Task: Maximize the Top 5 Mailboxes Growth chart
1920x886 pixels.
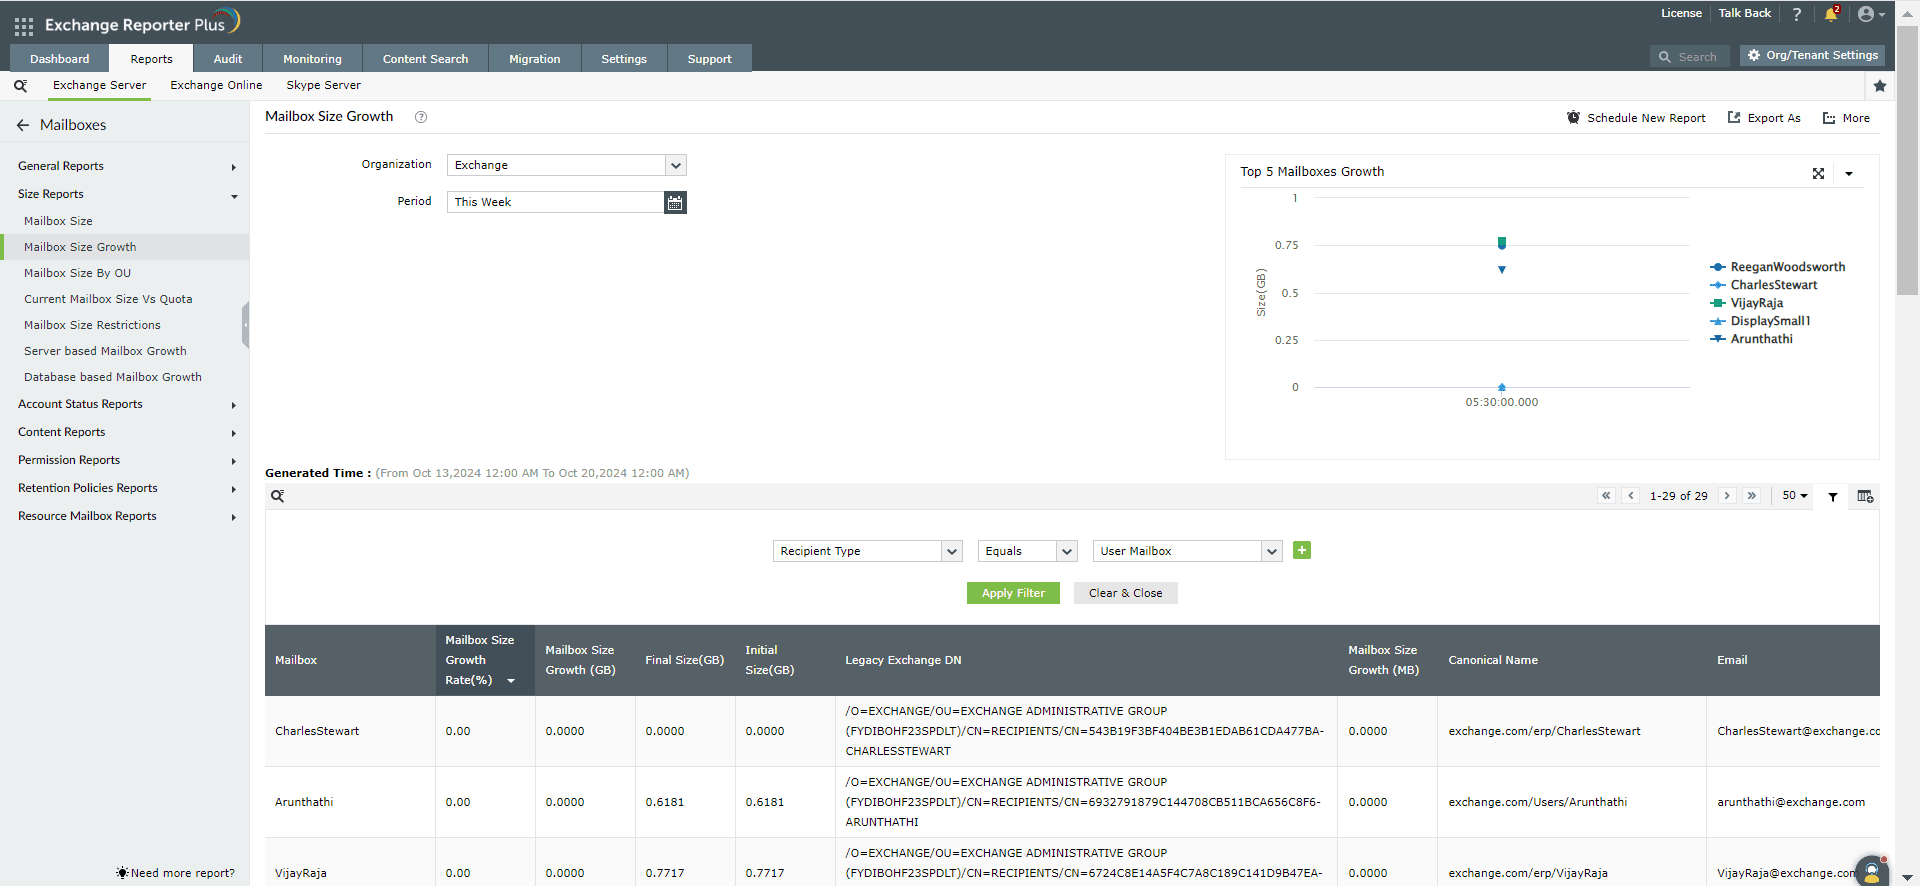Action: pyautogui.click(x=1818, y=173)
